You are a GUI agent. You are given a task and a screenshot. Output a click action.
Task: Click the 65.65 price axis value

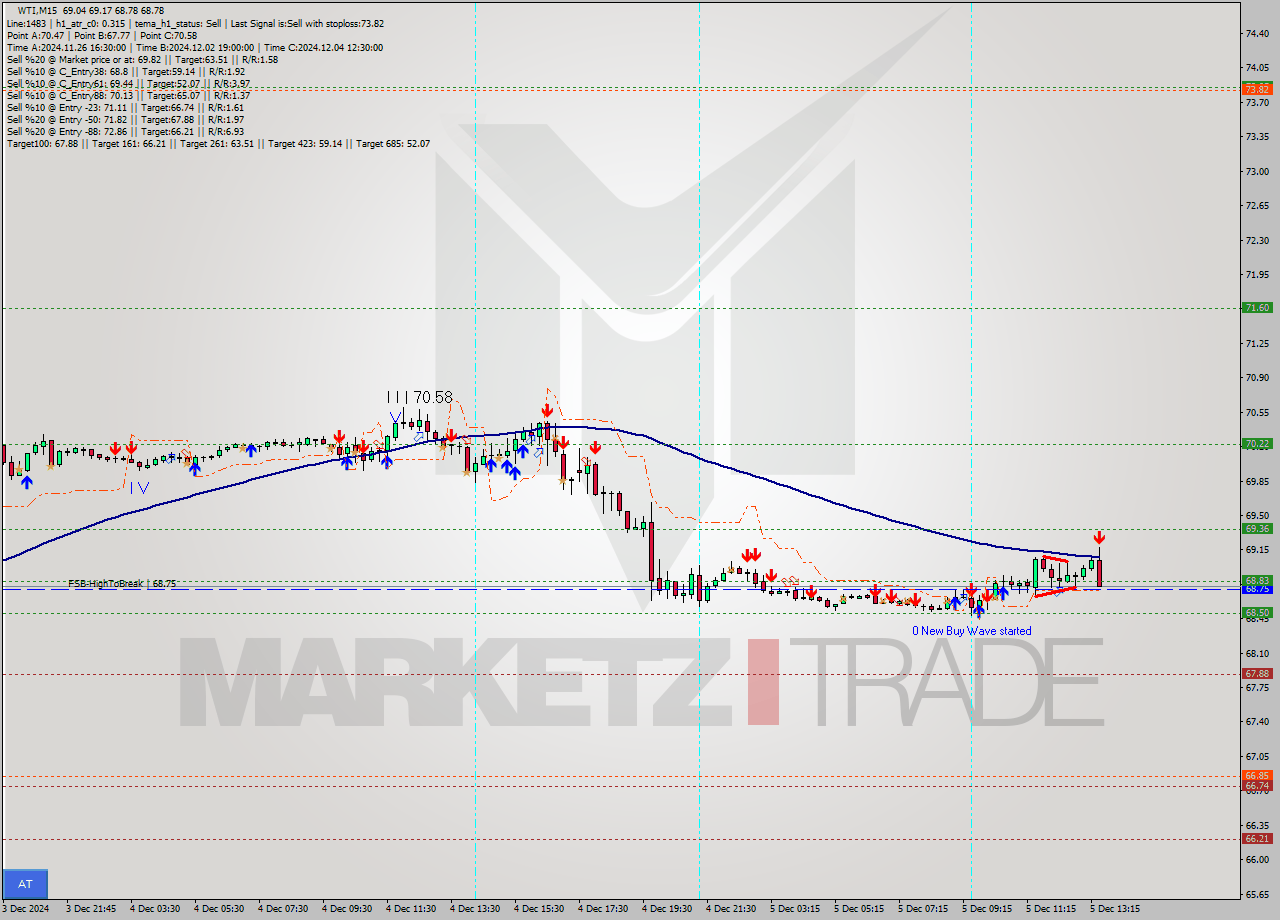click(x=1258, y=894)
